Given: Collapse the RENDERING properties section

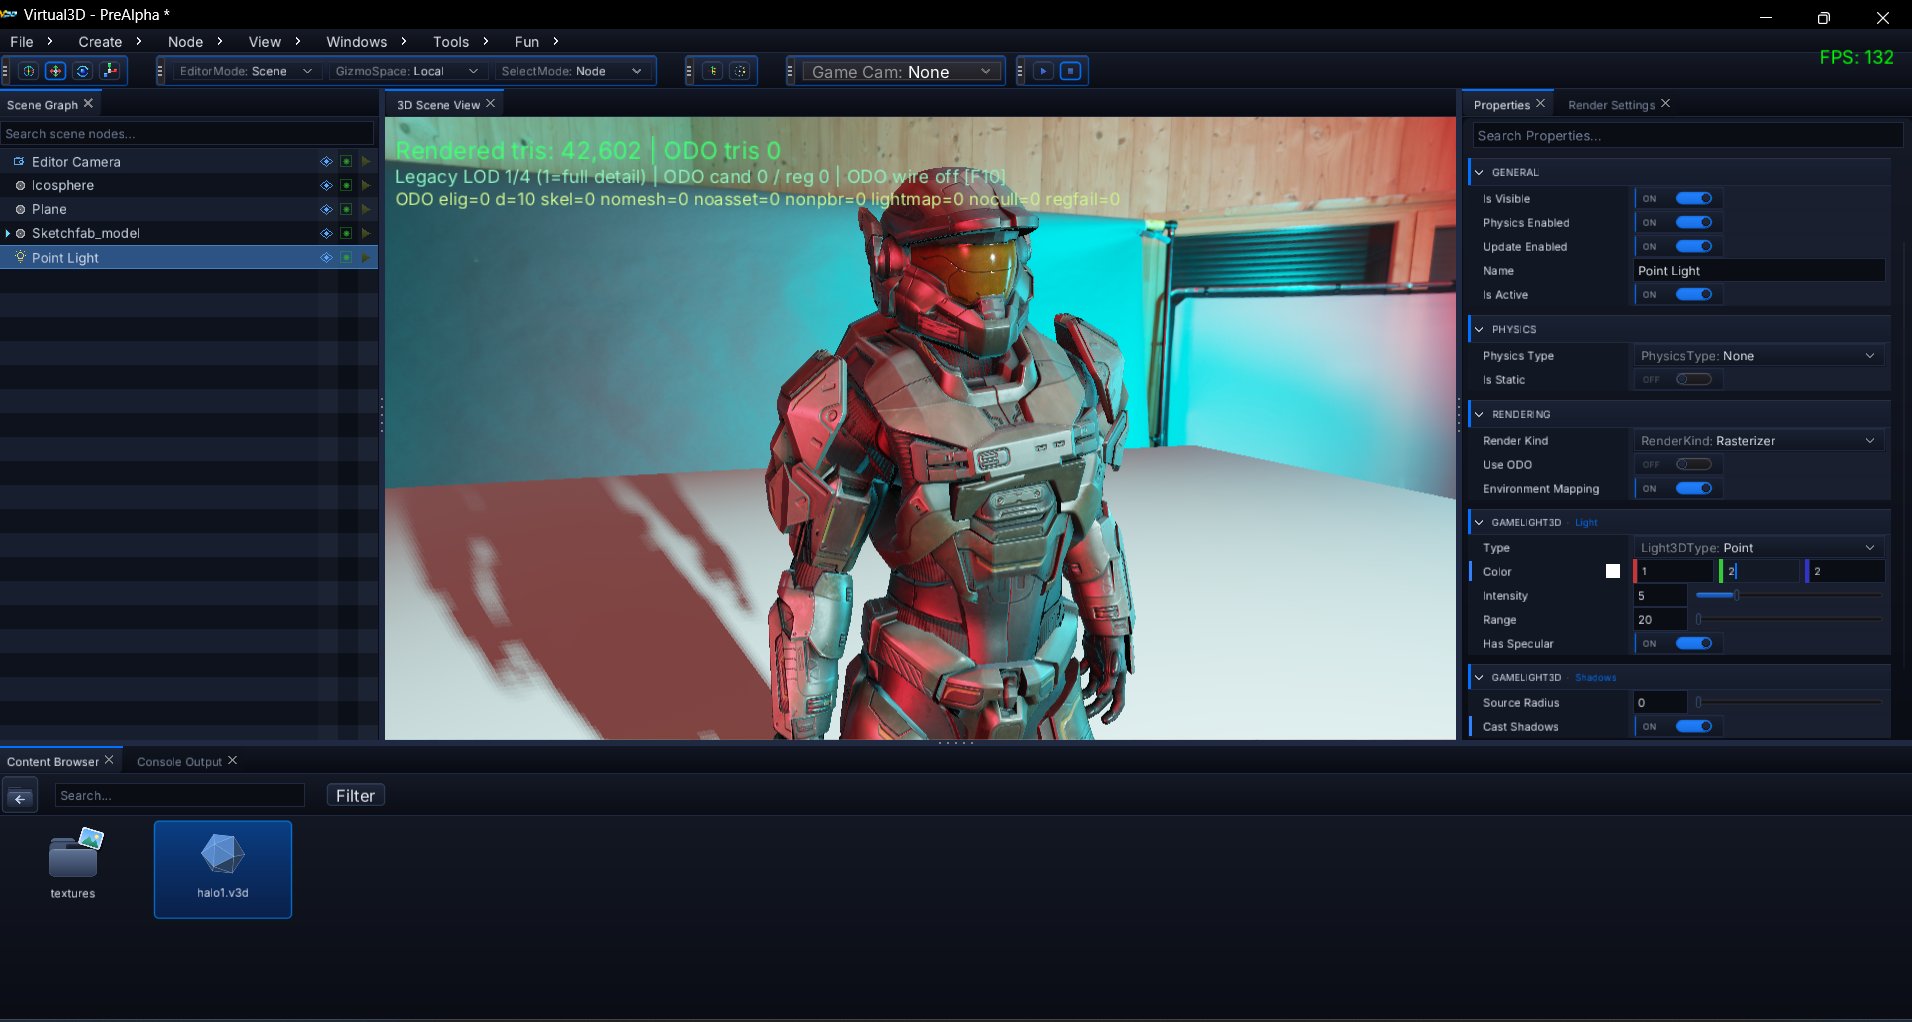Looking at the screenshot, I should [1479, 414].
